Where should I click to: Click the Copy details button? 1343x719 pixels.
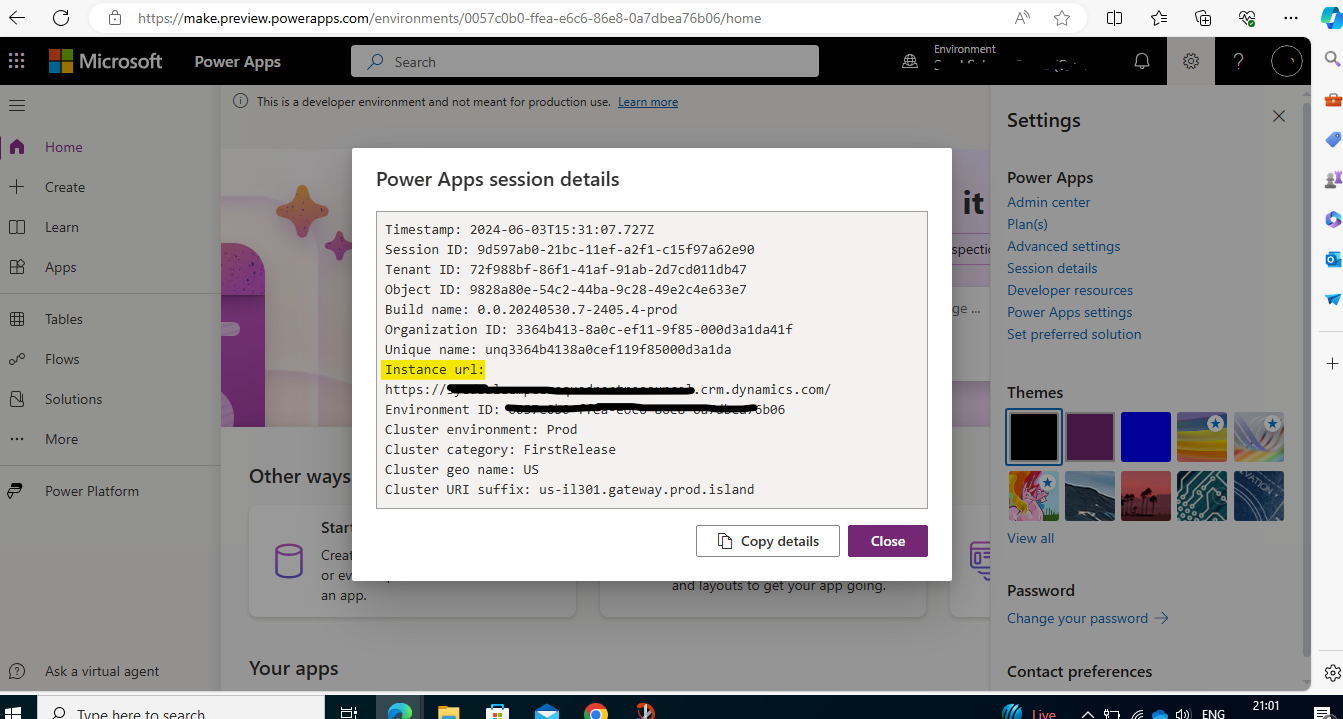click(767, 541)
